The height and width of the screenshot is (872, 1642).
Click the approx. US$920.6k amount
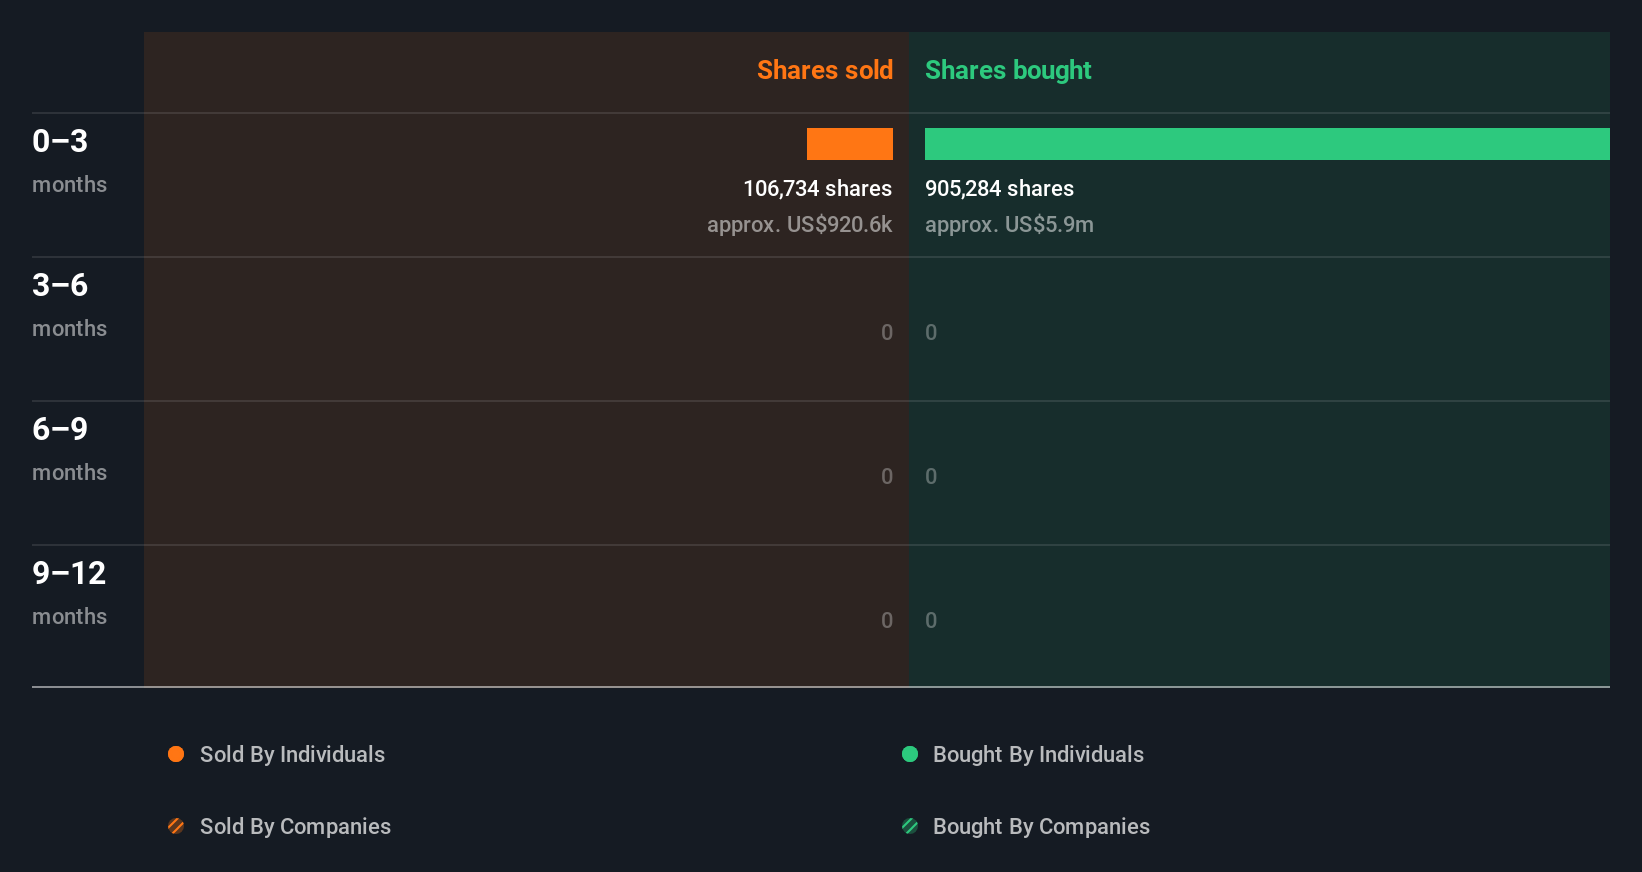tap(799, 225)
